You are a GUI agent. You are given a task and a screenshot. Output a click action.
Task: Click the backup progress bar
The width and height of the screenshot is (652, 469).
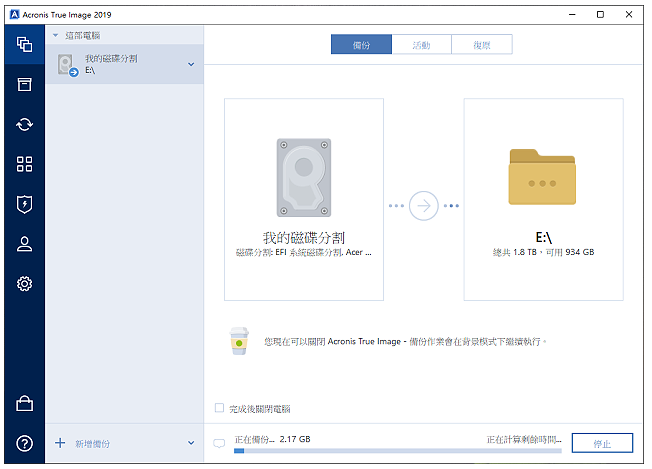coord(398,451)
